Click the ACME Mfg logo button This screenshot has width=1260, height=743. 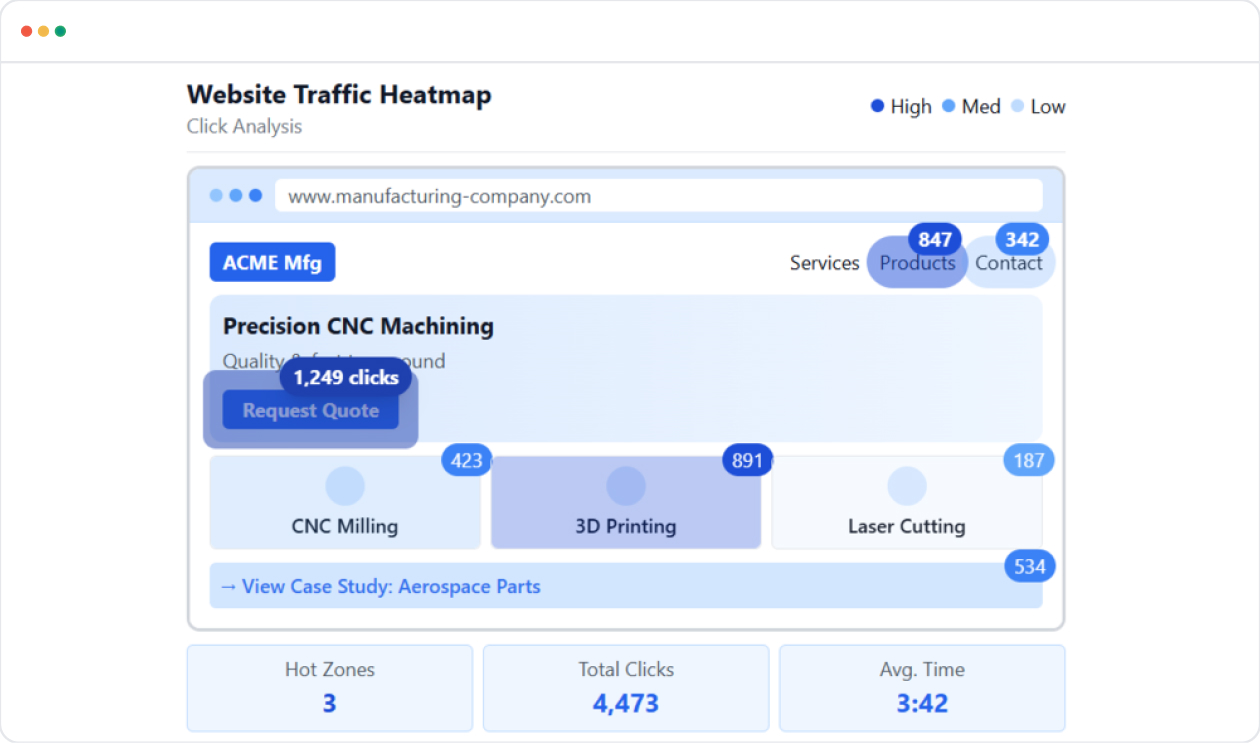(272, 261)
